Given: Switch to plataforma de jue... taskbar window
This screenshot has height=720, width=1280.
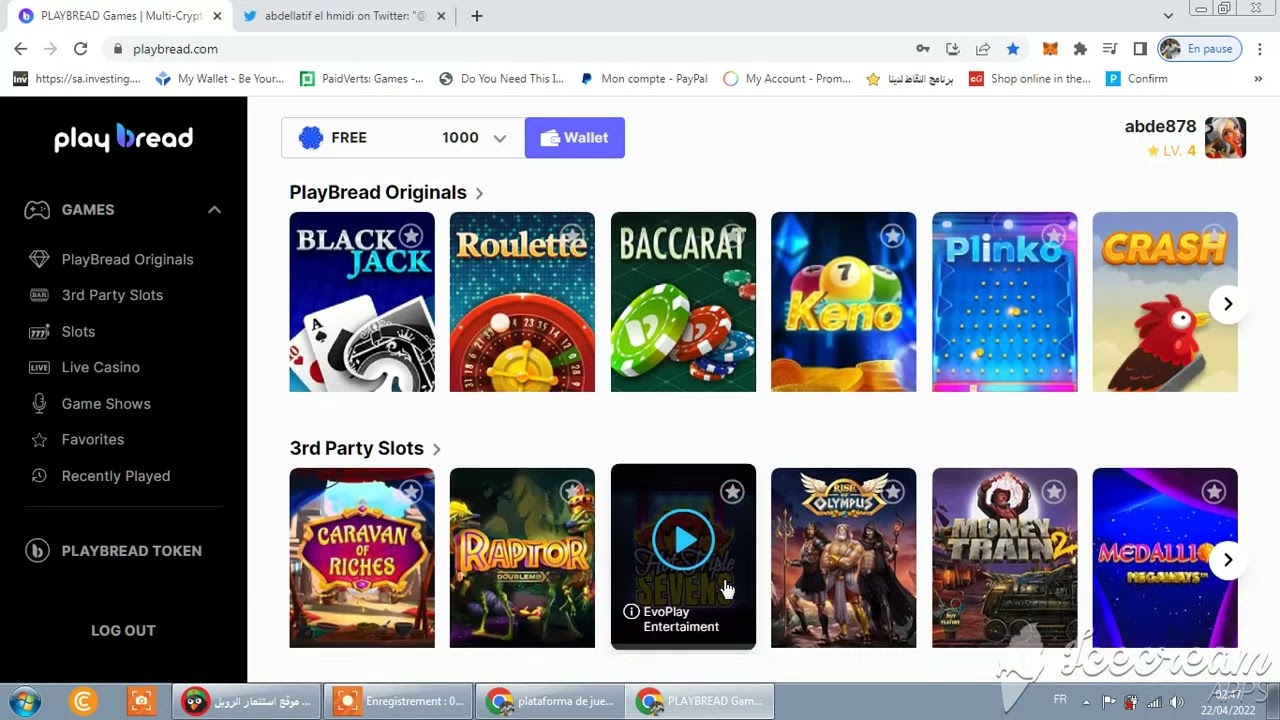Looking at the screenshot, I should pyautogui.click(x=551, y=701).
